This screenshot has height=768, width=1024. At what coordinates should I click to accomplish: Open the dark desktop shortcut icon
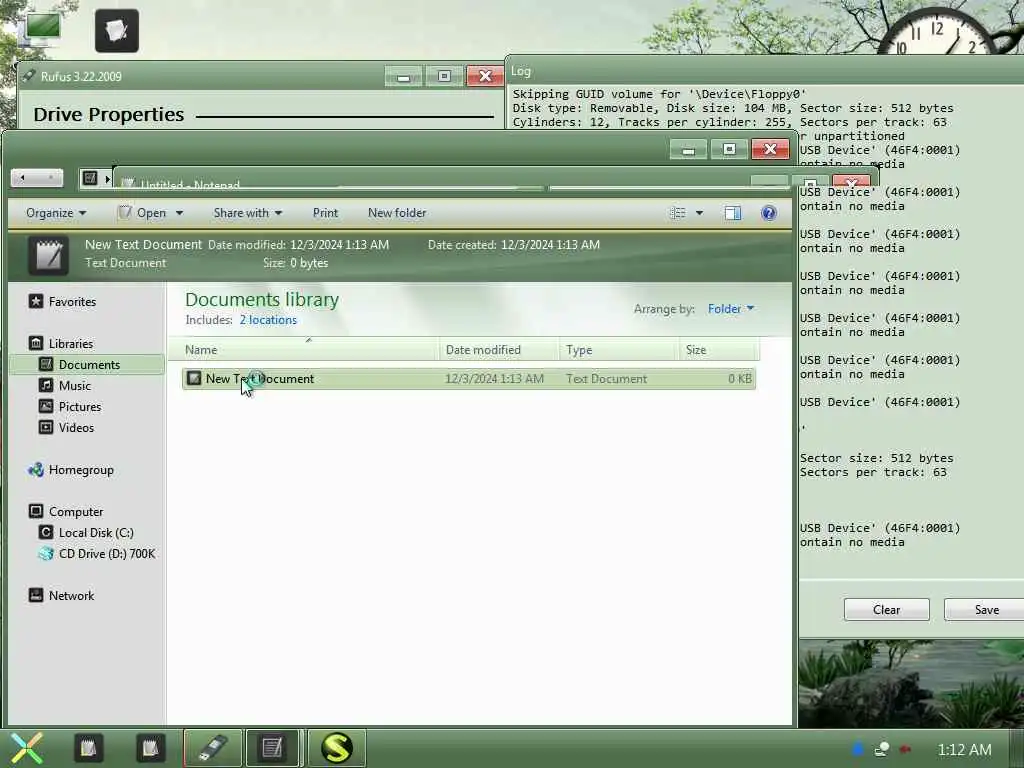coord(117,31)
